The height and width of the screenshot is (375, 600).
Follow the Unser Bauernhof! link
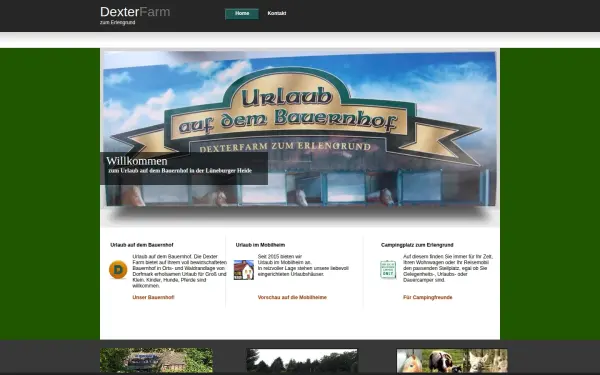(153, 297)
